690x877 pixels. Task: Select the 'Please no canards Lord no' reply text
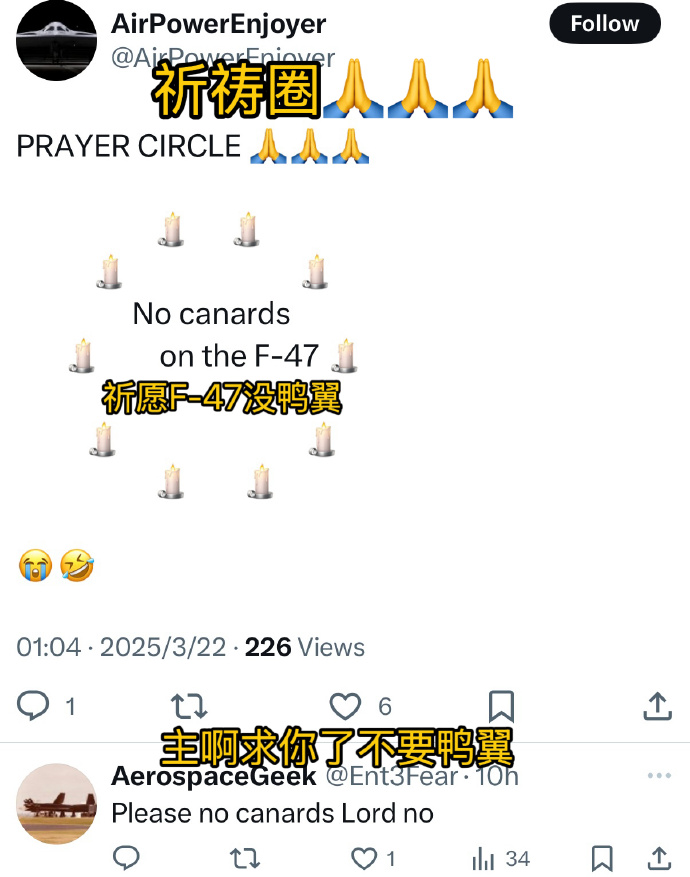tap(273, 813)
